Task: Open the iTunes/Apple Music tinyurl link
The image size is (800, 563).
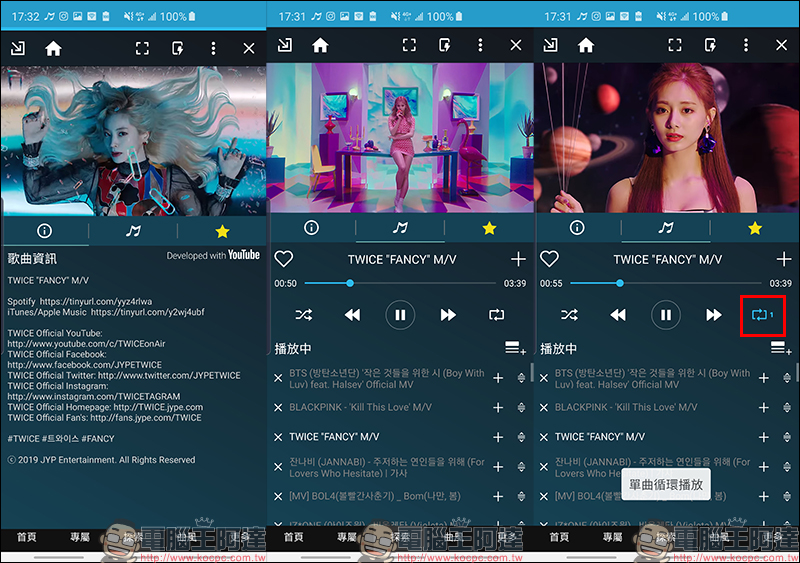Action: point(147,312)
